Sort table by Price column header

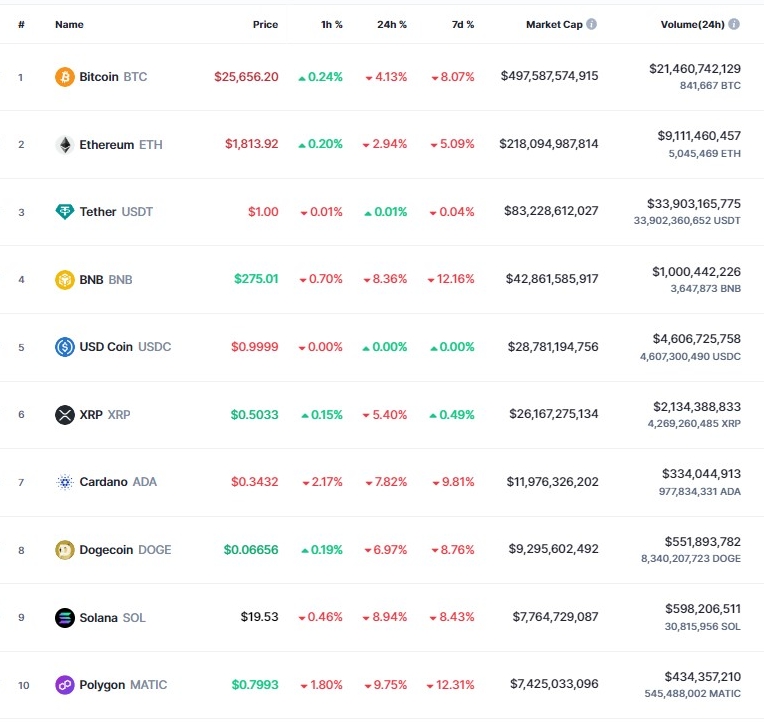click(x=265, y=24)
